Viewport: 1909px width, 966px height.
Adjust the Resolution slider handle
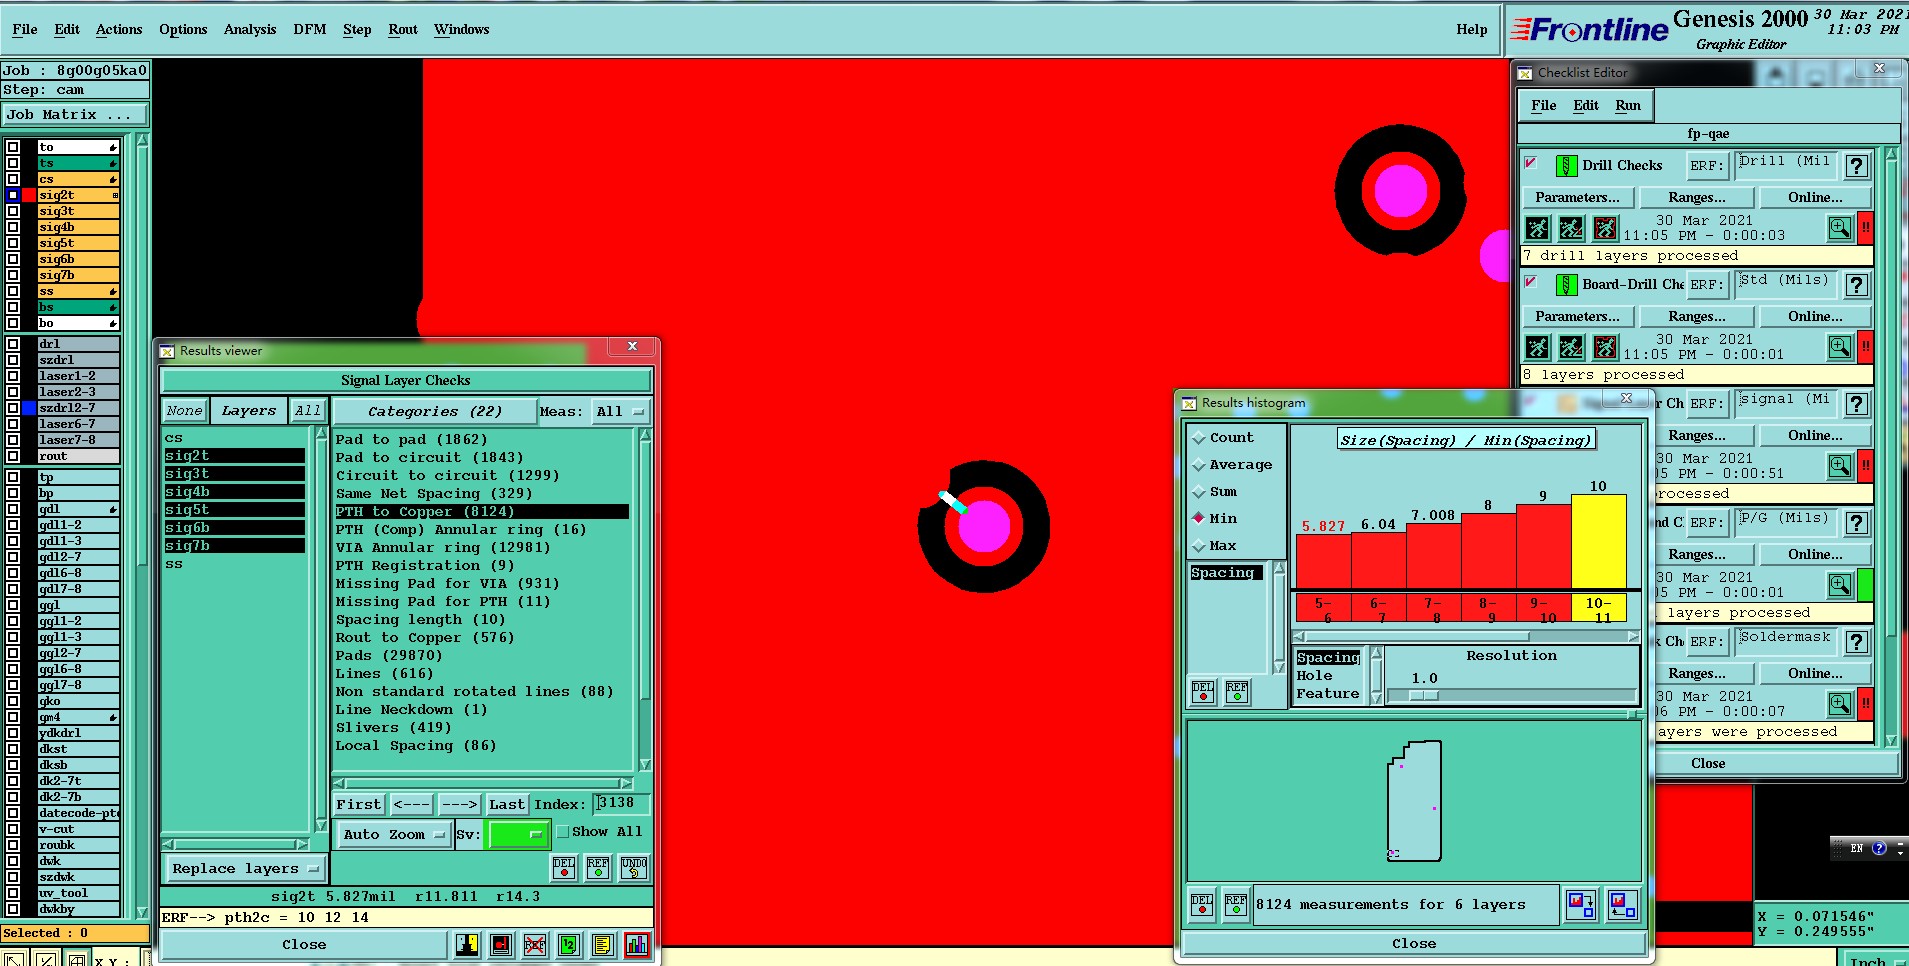click(x=1424, y=695)
